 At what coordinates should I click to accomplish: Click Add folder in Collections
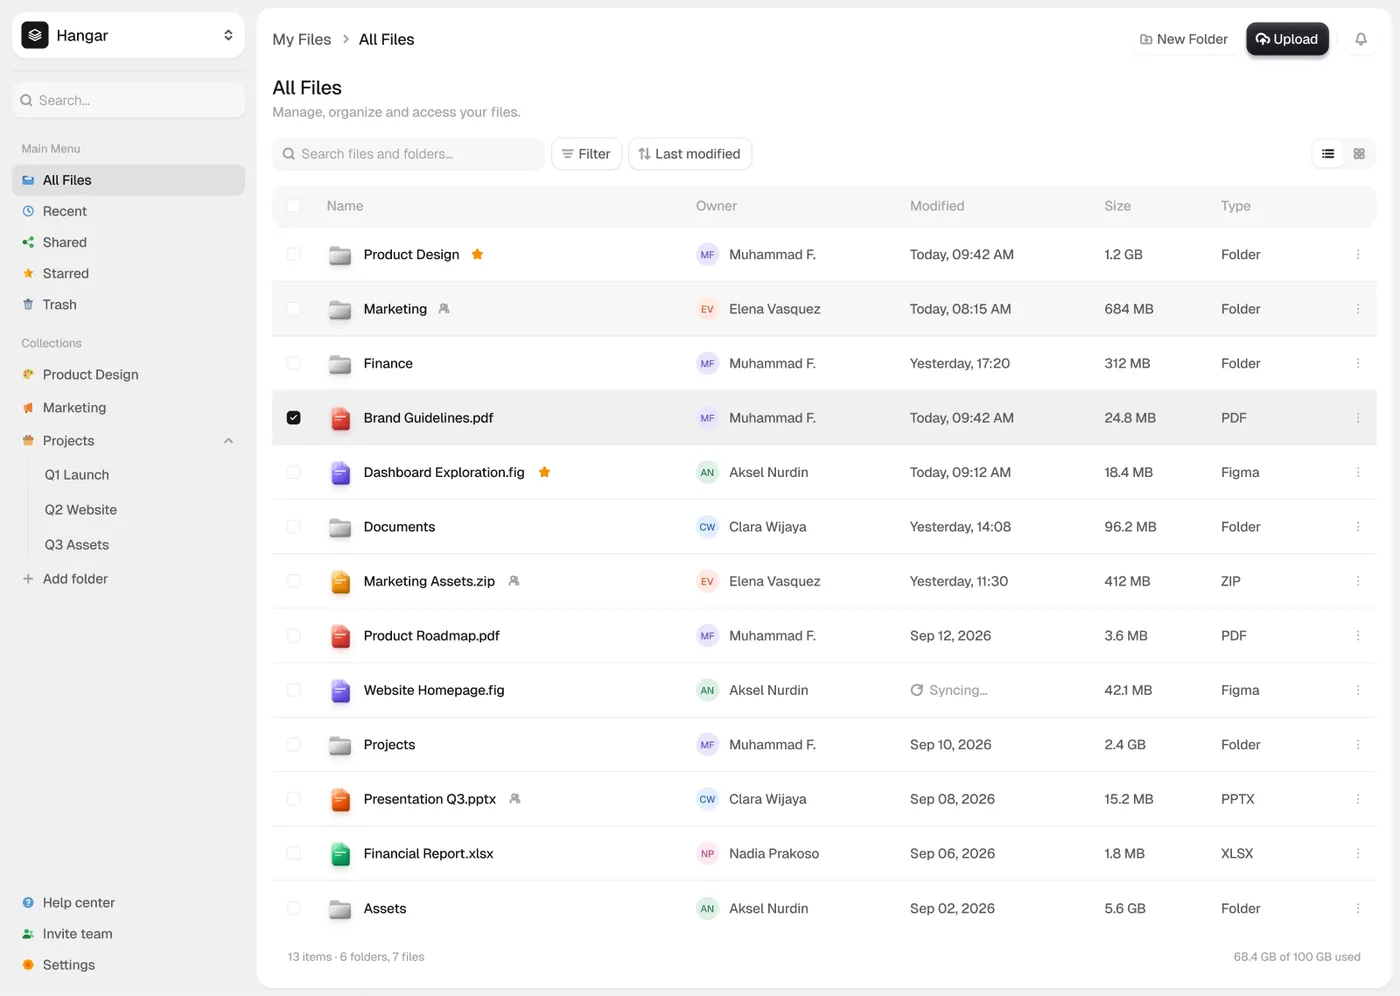tap(65, 579)
